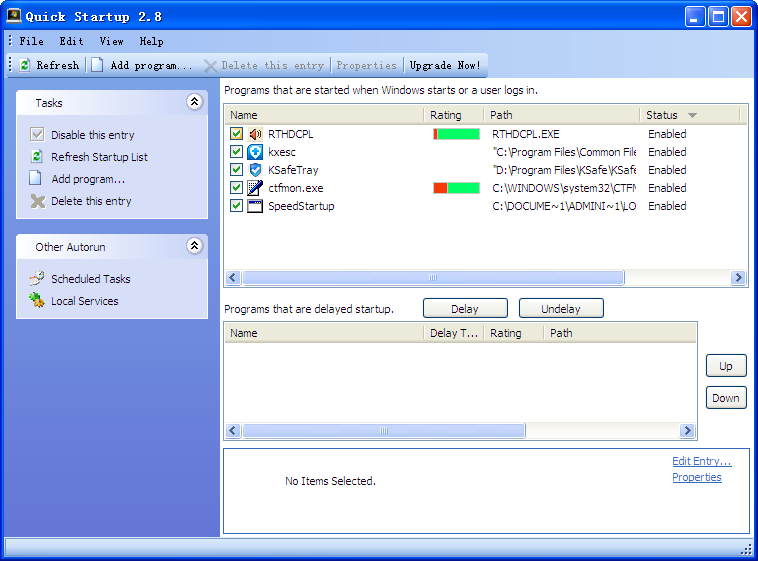Click the ctfmon.exe pencil icon
The width and height of the screenshot is (758, 561).
click(x=255, y=188)
